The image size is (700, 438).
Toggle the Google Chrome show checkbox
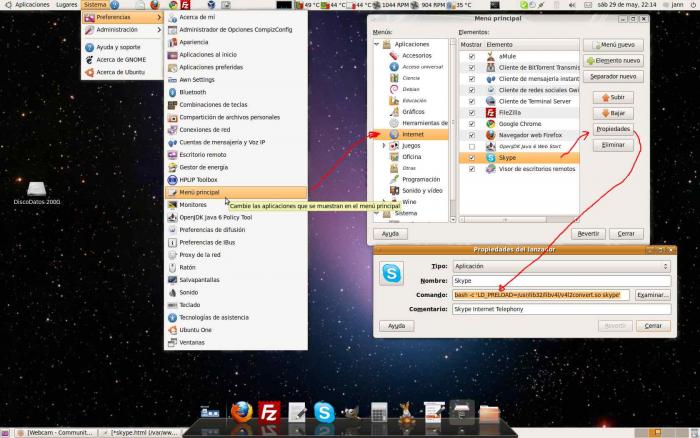click(472, 124)
